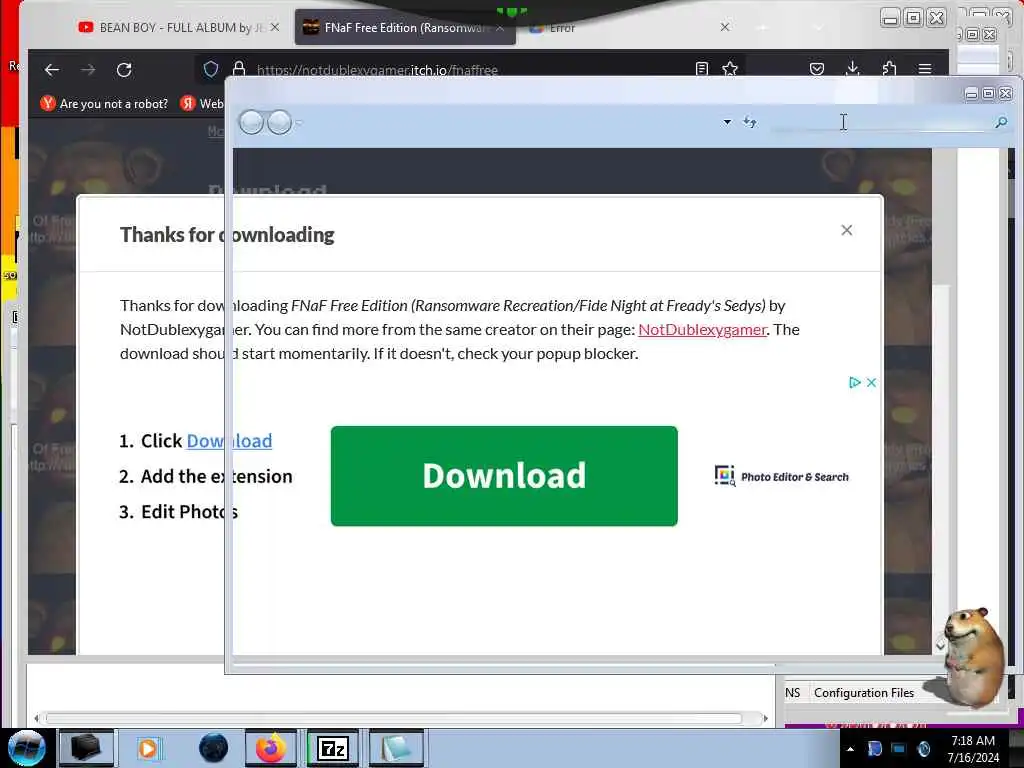Show hidden system tray icons
The image size is (1024, 768).
point(850,749)
